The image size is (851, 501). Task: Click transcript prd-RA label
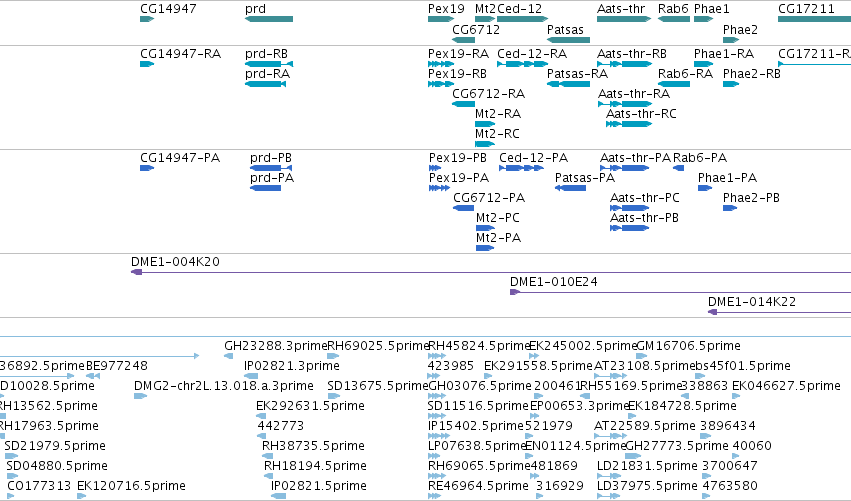[x=267, y=73]
